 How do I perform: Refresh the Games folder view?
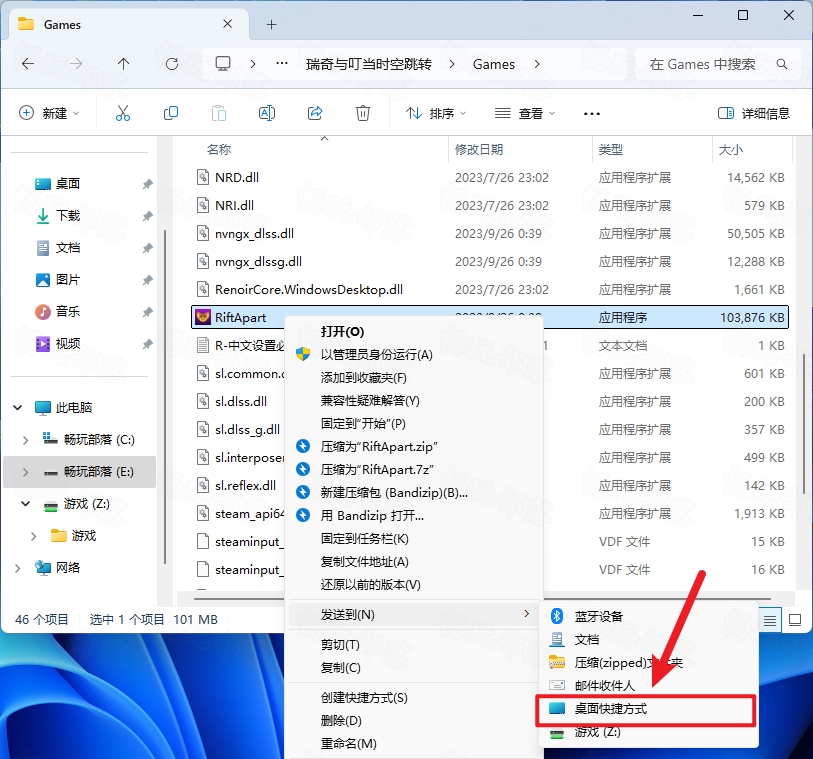coord(172,64)
